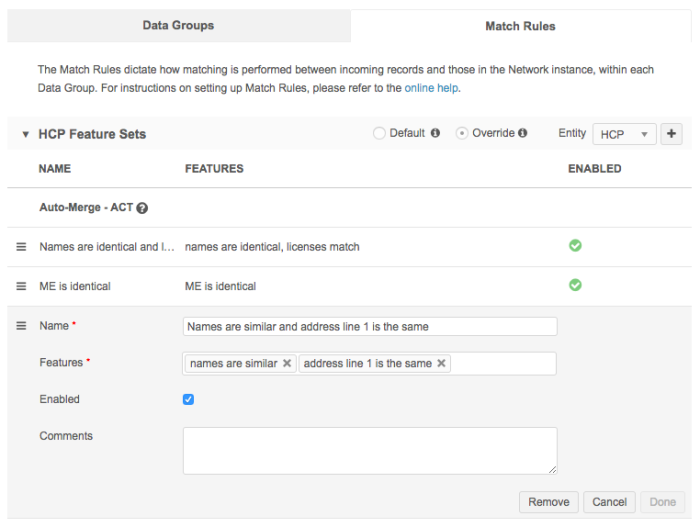
Task: Click green enabled checkmark for ME is identical
Action: coord(575,285)
